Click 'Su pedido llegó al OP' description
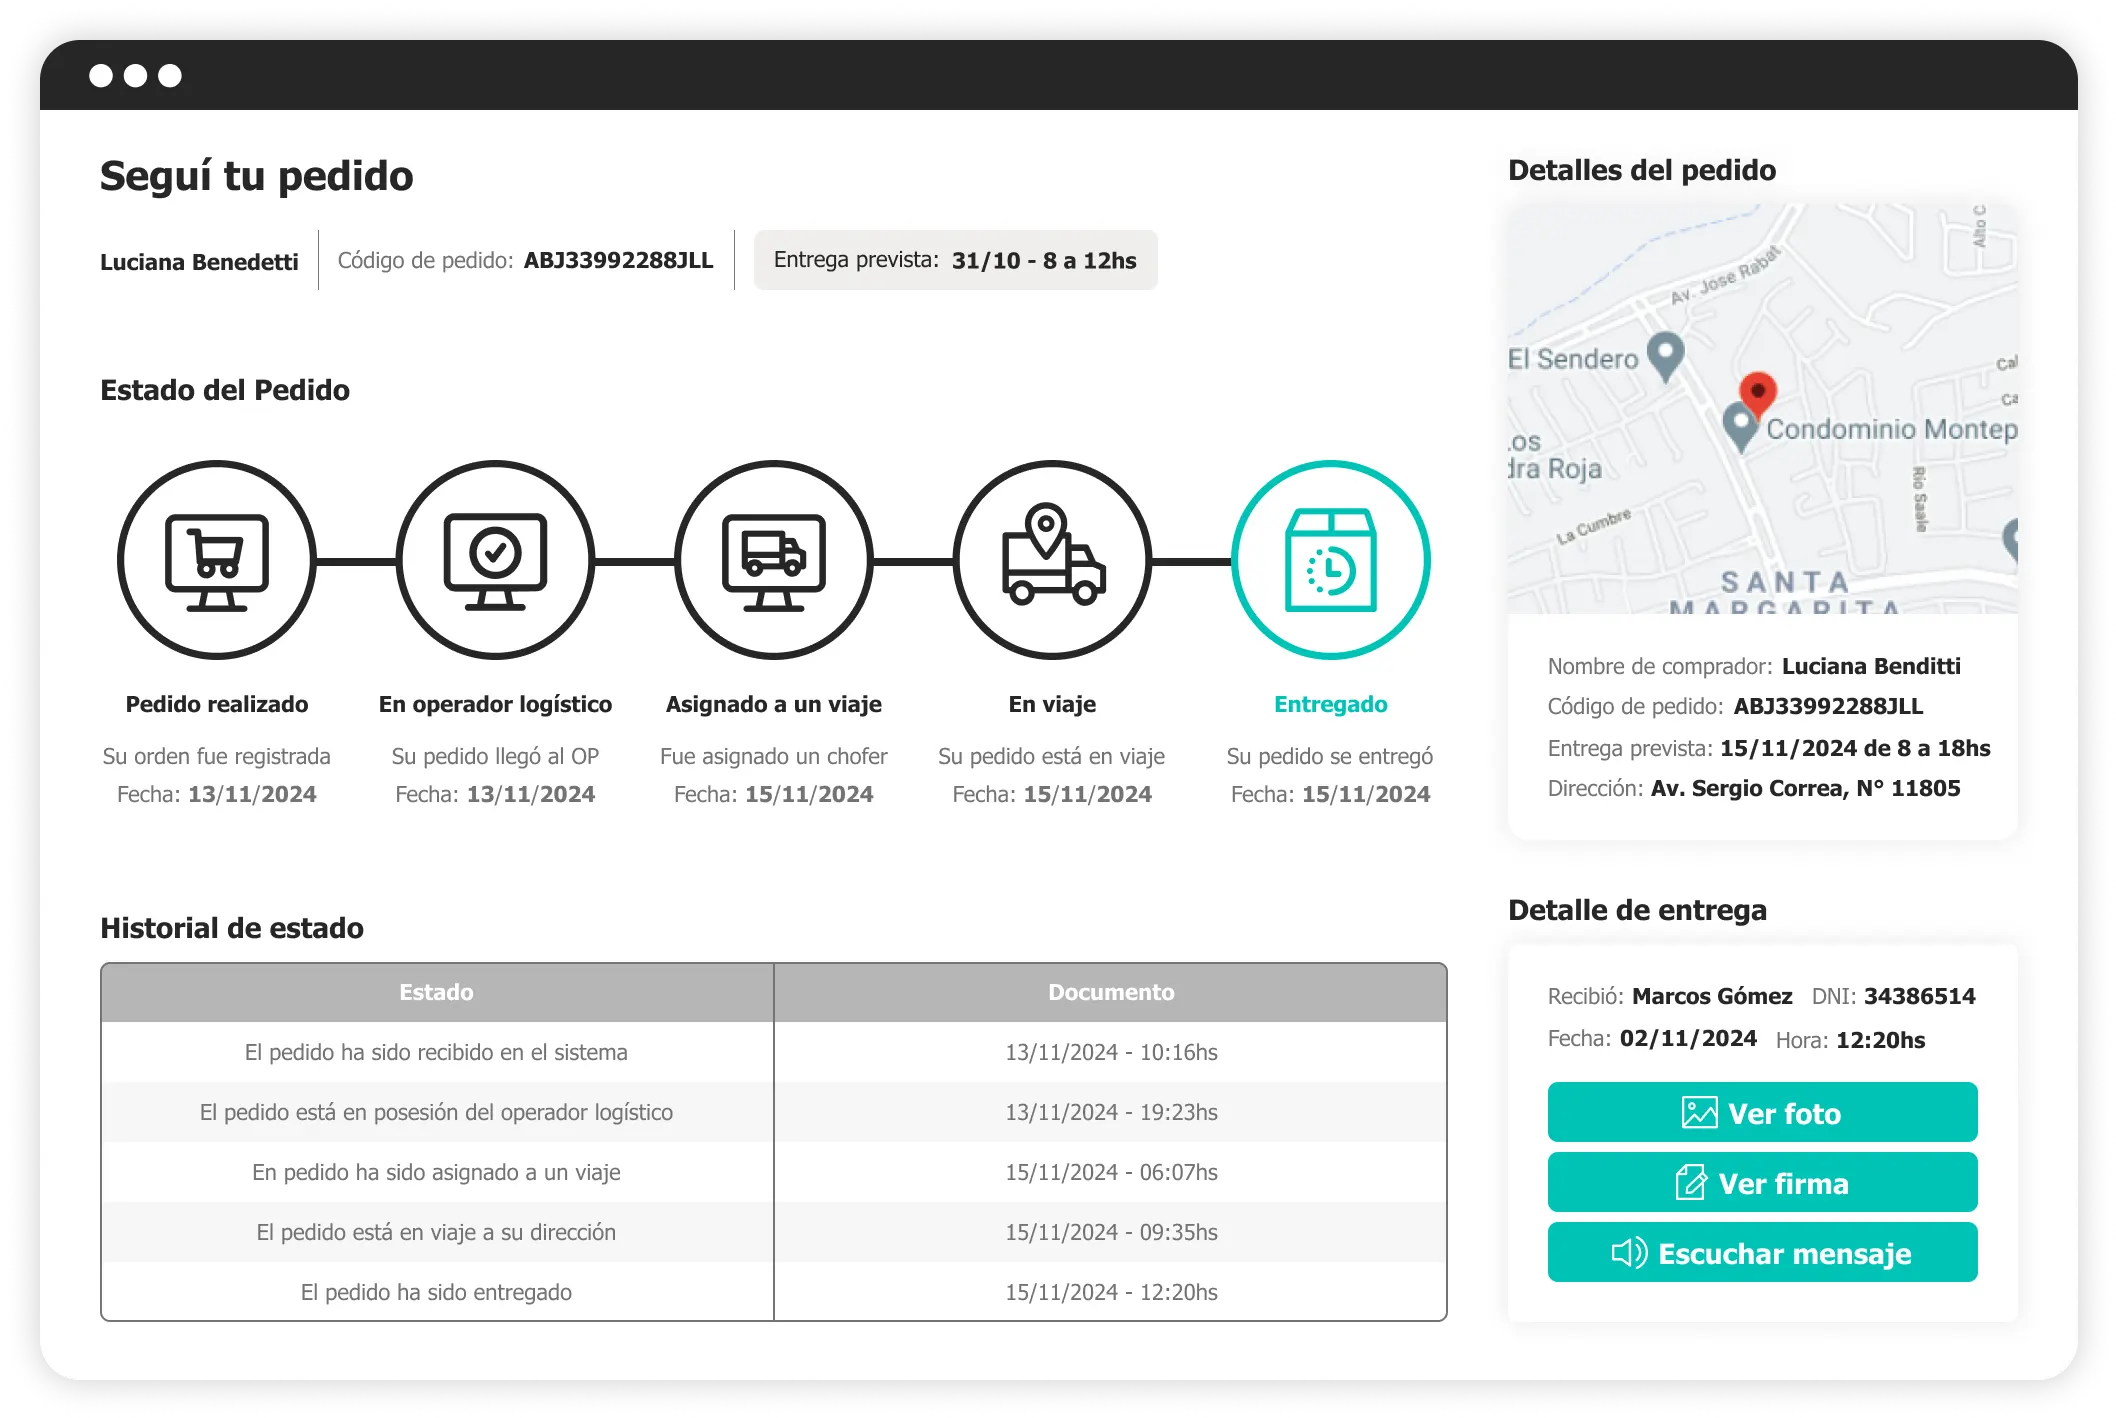 pos(495,756)
